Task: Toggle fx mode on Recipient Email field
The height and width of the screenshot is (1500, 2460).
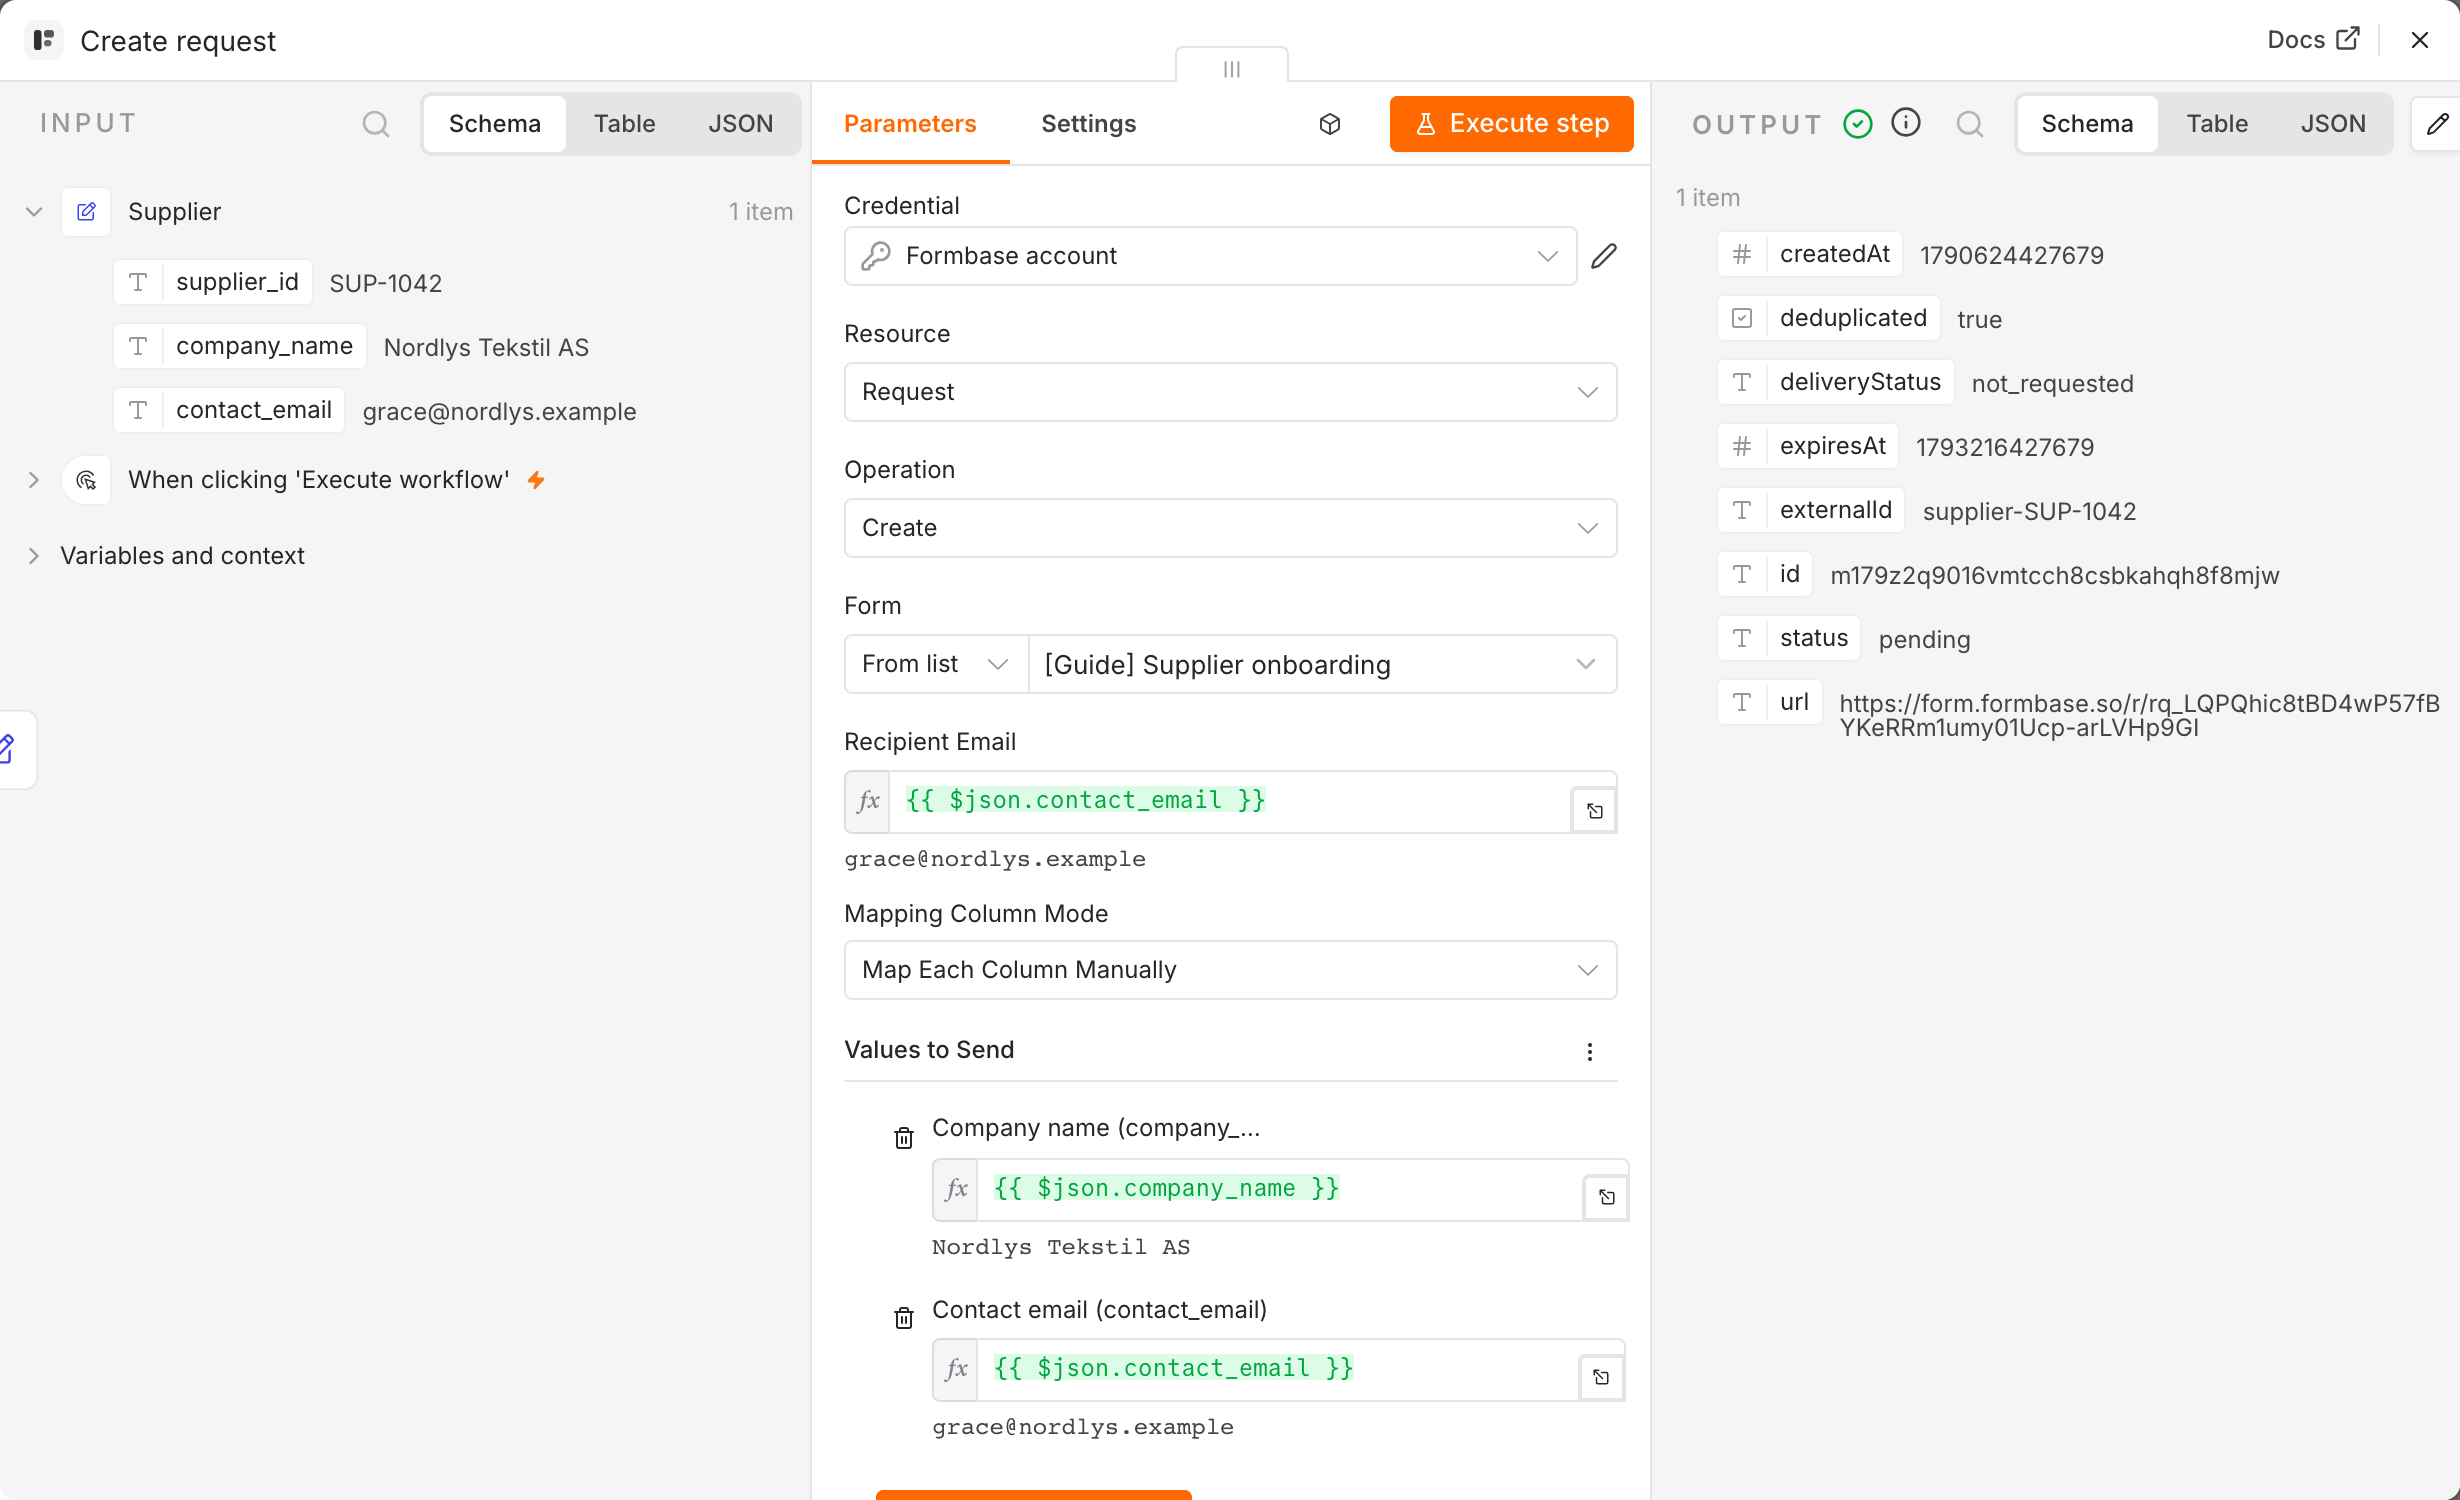Action: point(868,801)
